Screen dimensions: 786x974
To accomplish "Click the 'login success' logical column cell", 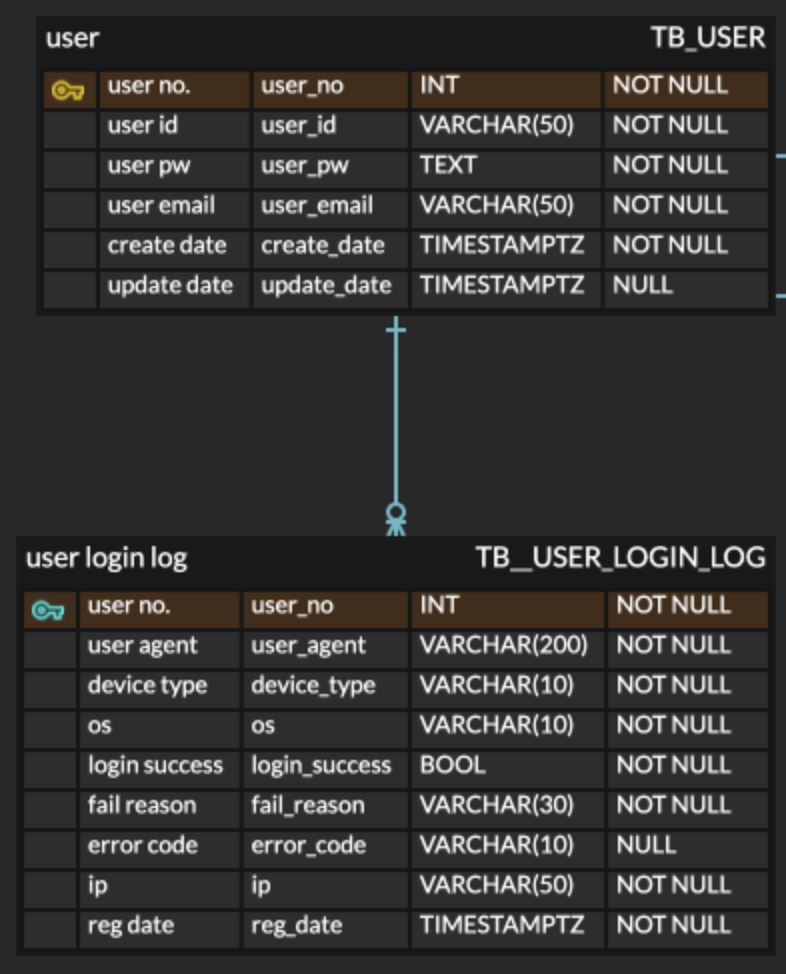I will click(160, 770).
